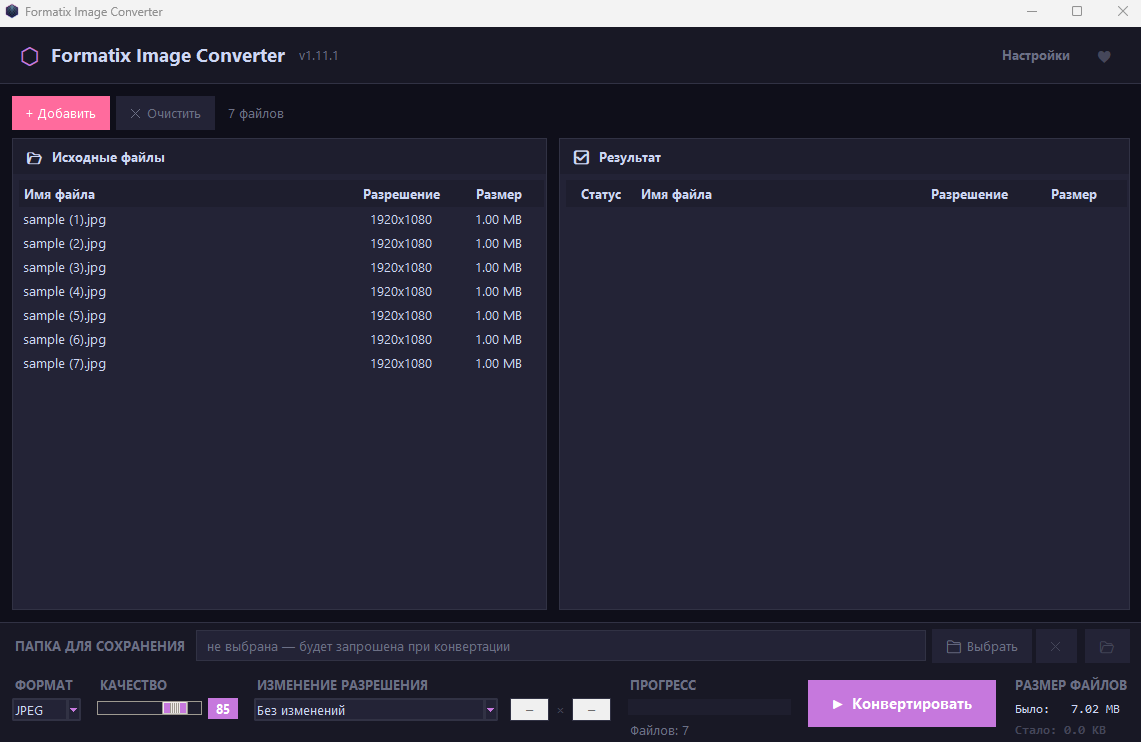Click result Разрешение column header

pos(969,194)
